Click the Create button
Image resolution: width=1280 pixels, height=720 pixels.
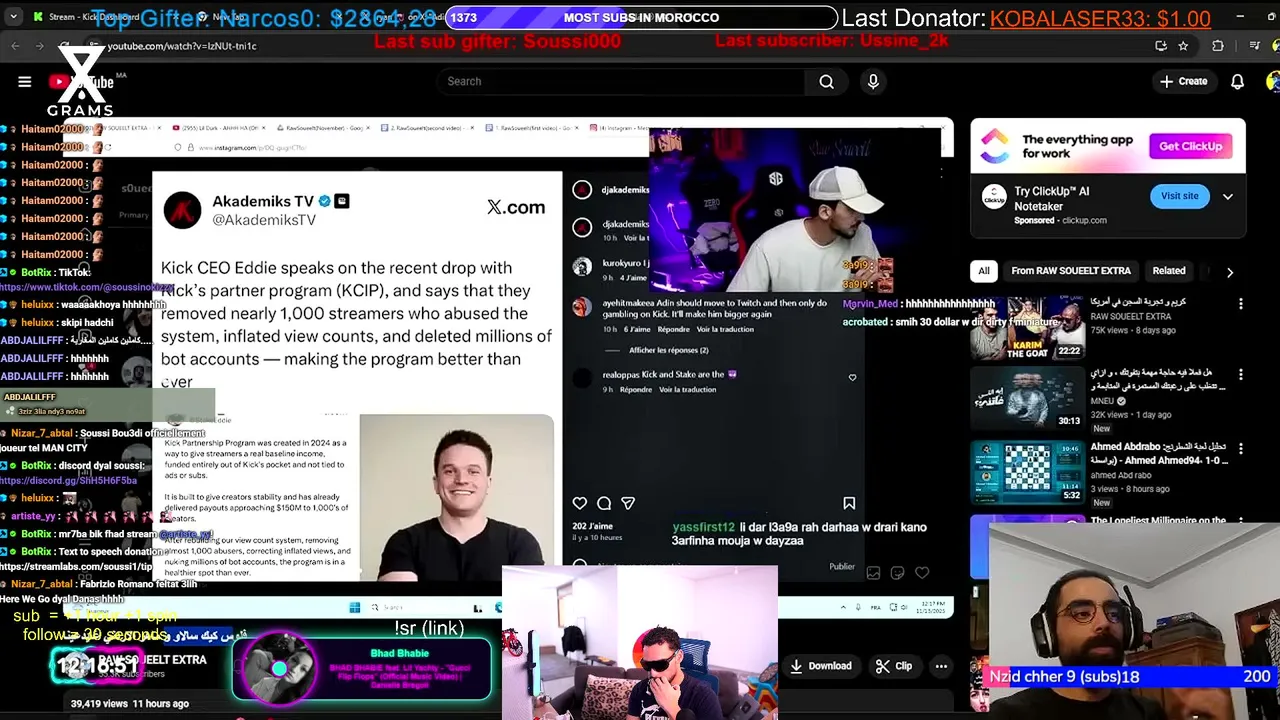1184,82
